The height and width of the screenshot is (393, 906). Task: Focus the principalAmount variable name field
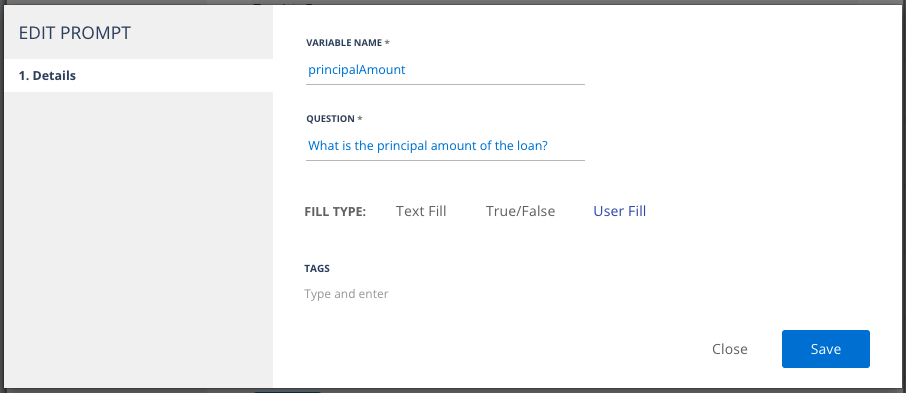tap(445, 70)
